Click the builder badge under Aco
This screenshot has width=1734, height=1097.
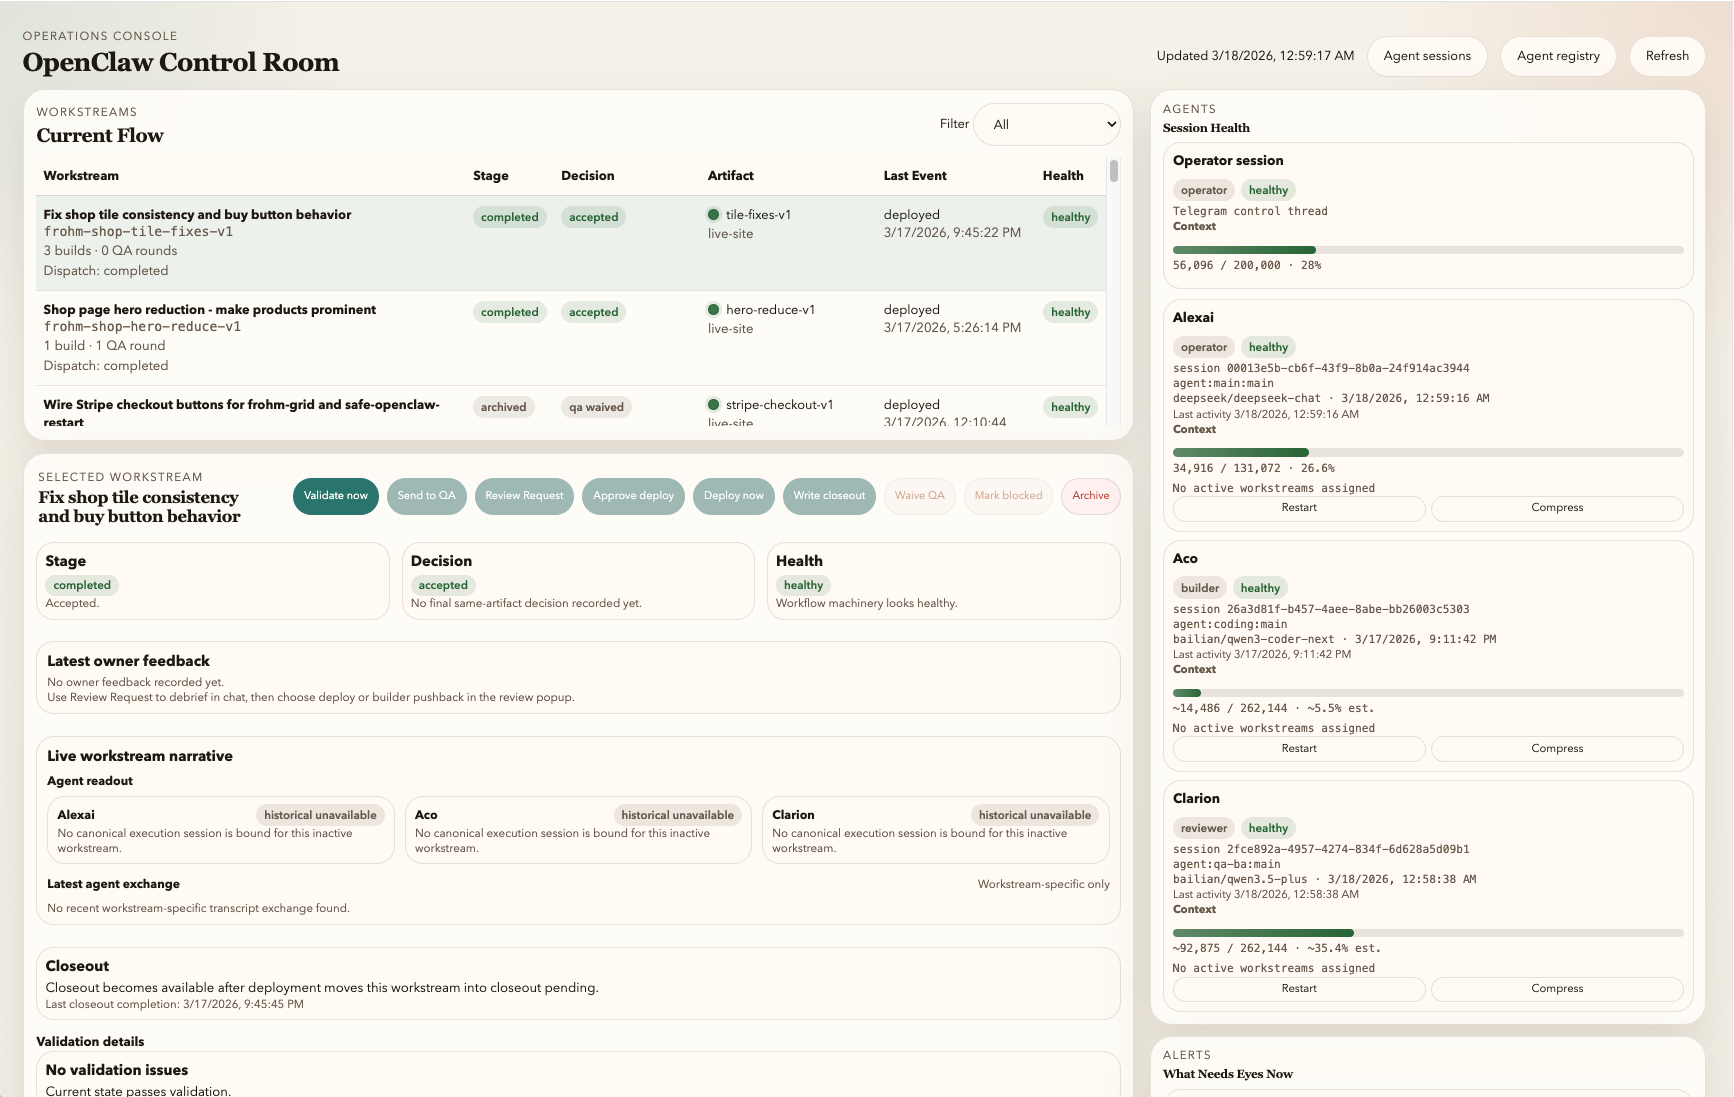(x=1199, y=587)
